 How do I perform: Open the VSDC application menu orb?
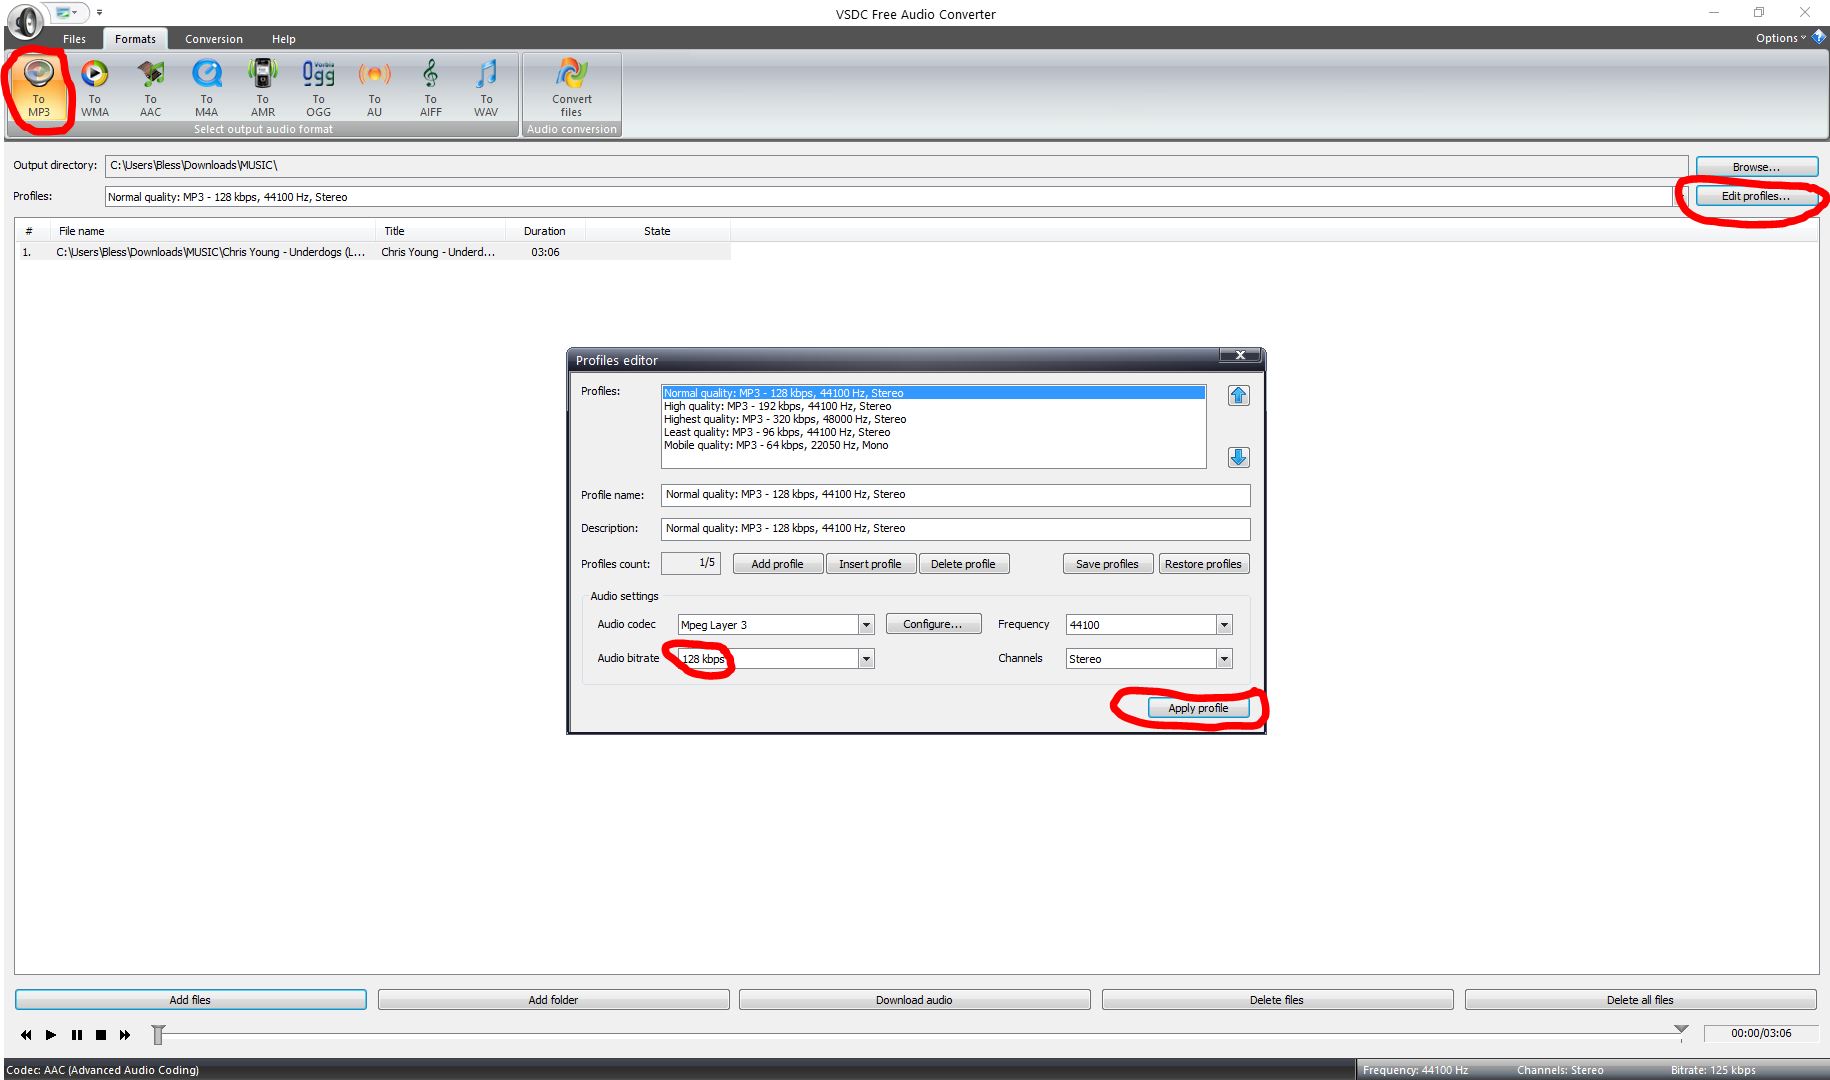click(x=25, y=20)
